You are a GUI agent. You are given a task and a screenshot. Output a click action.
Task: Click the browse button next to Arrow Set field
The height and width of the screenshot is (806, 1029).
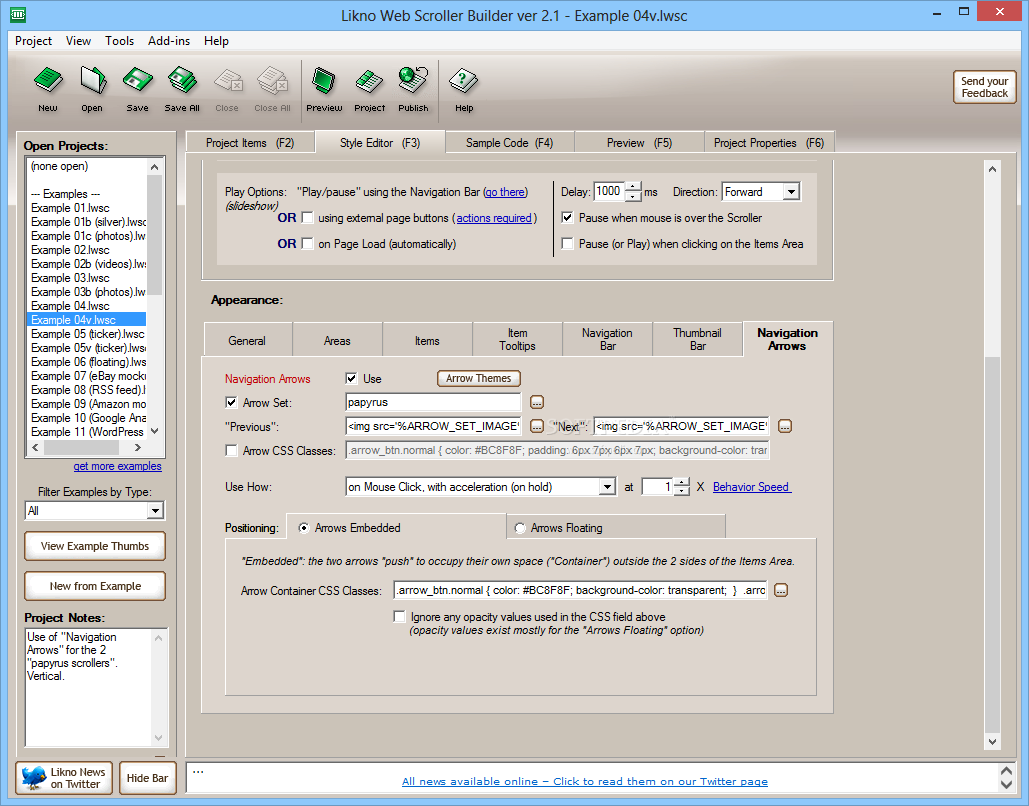click(x=537, y=402)
